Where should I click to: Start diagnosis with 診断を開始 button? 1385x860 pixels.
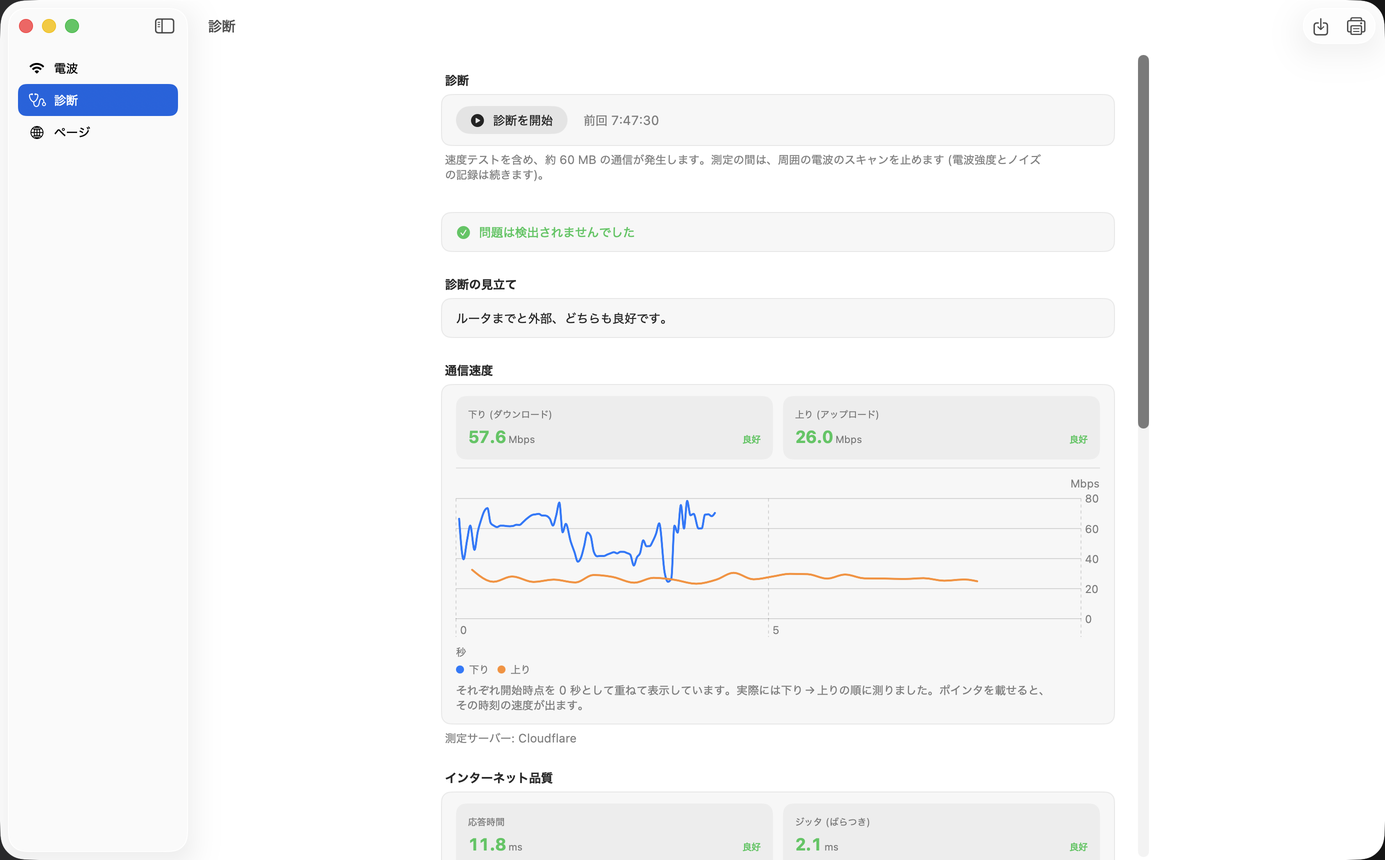coord(511,120)
